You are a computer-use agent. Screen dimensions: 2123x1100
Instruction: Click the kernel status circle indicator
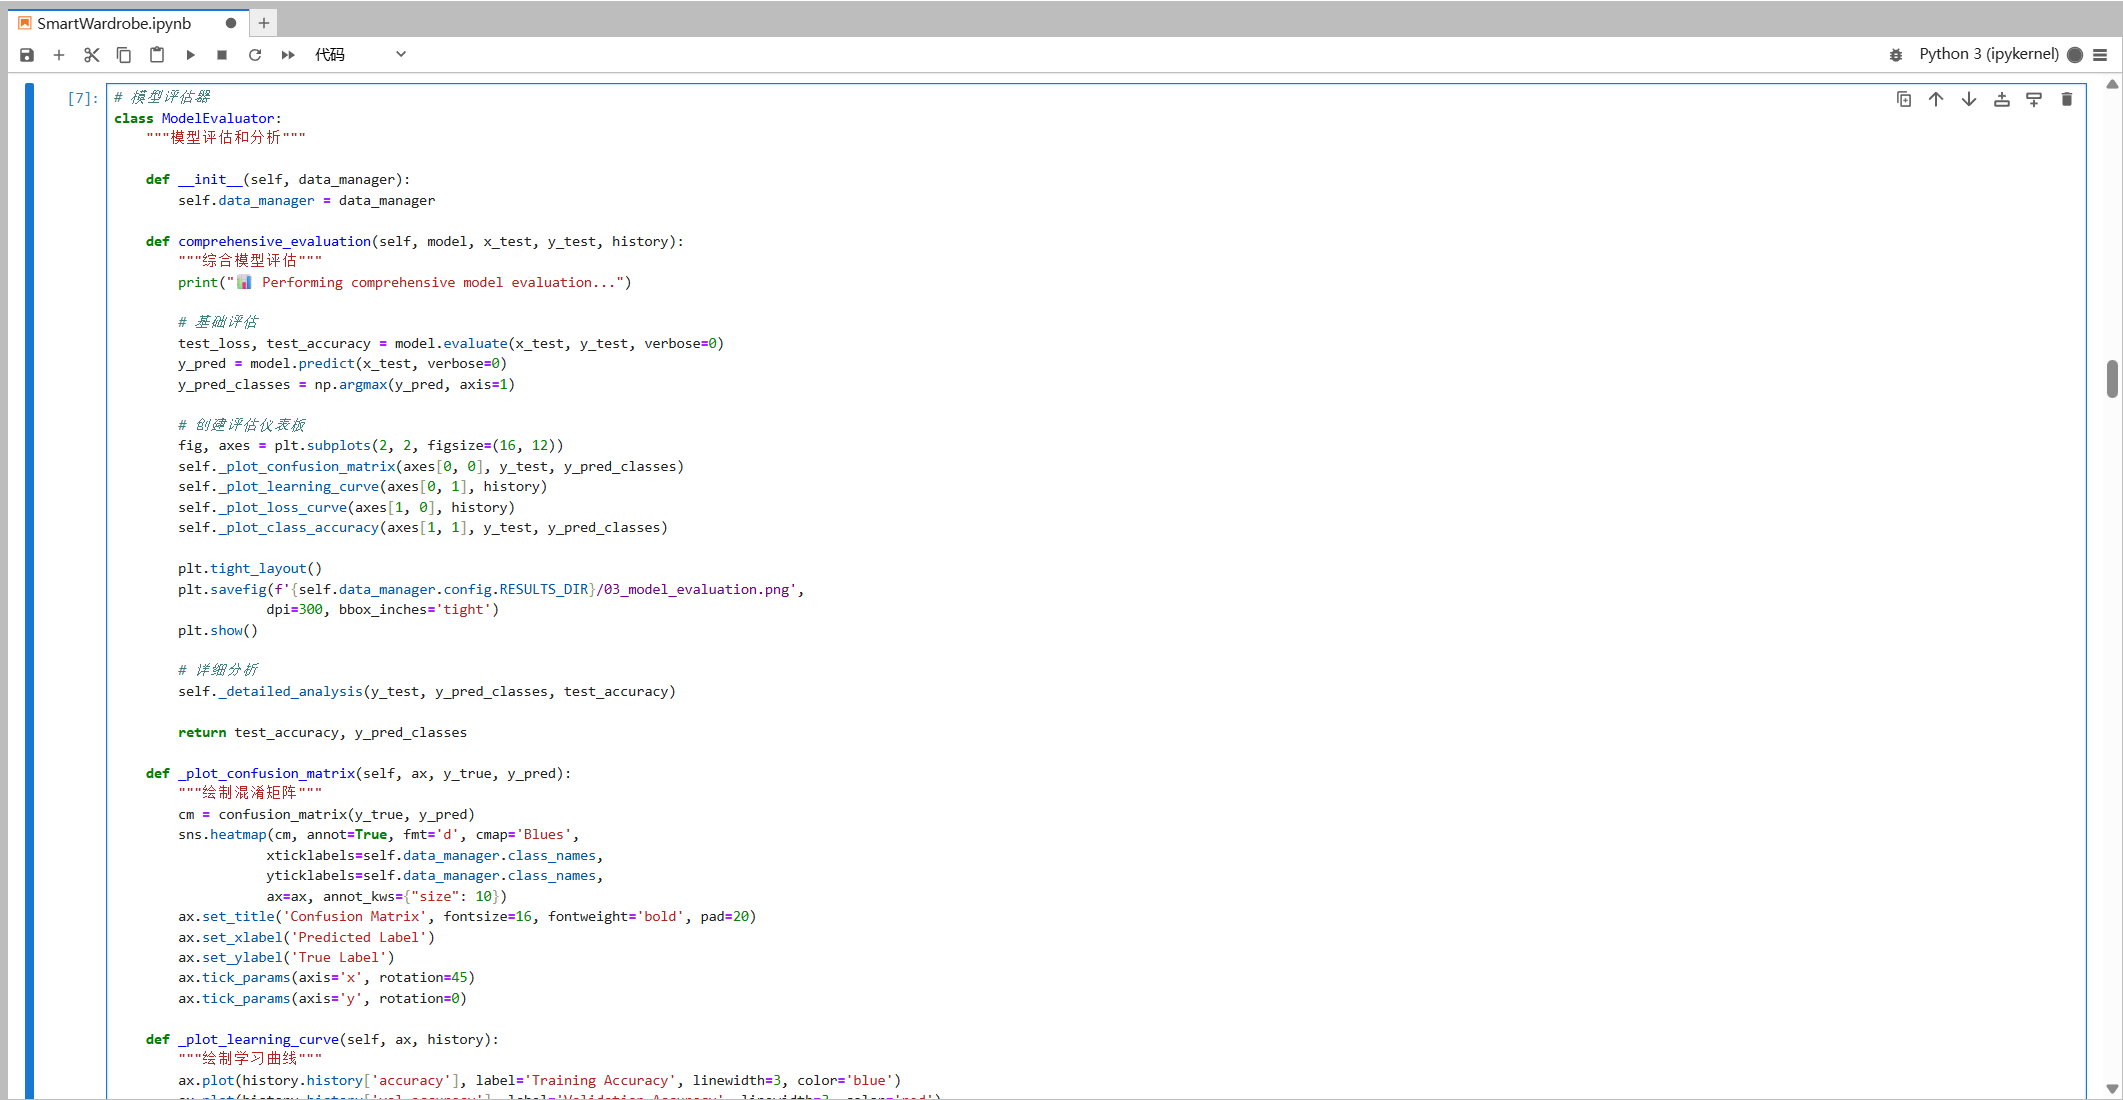pos(2075,55)
